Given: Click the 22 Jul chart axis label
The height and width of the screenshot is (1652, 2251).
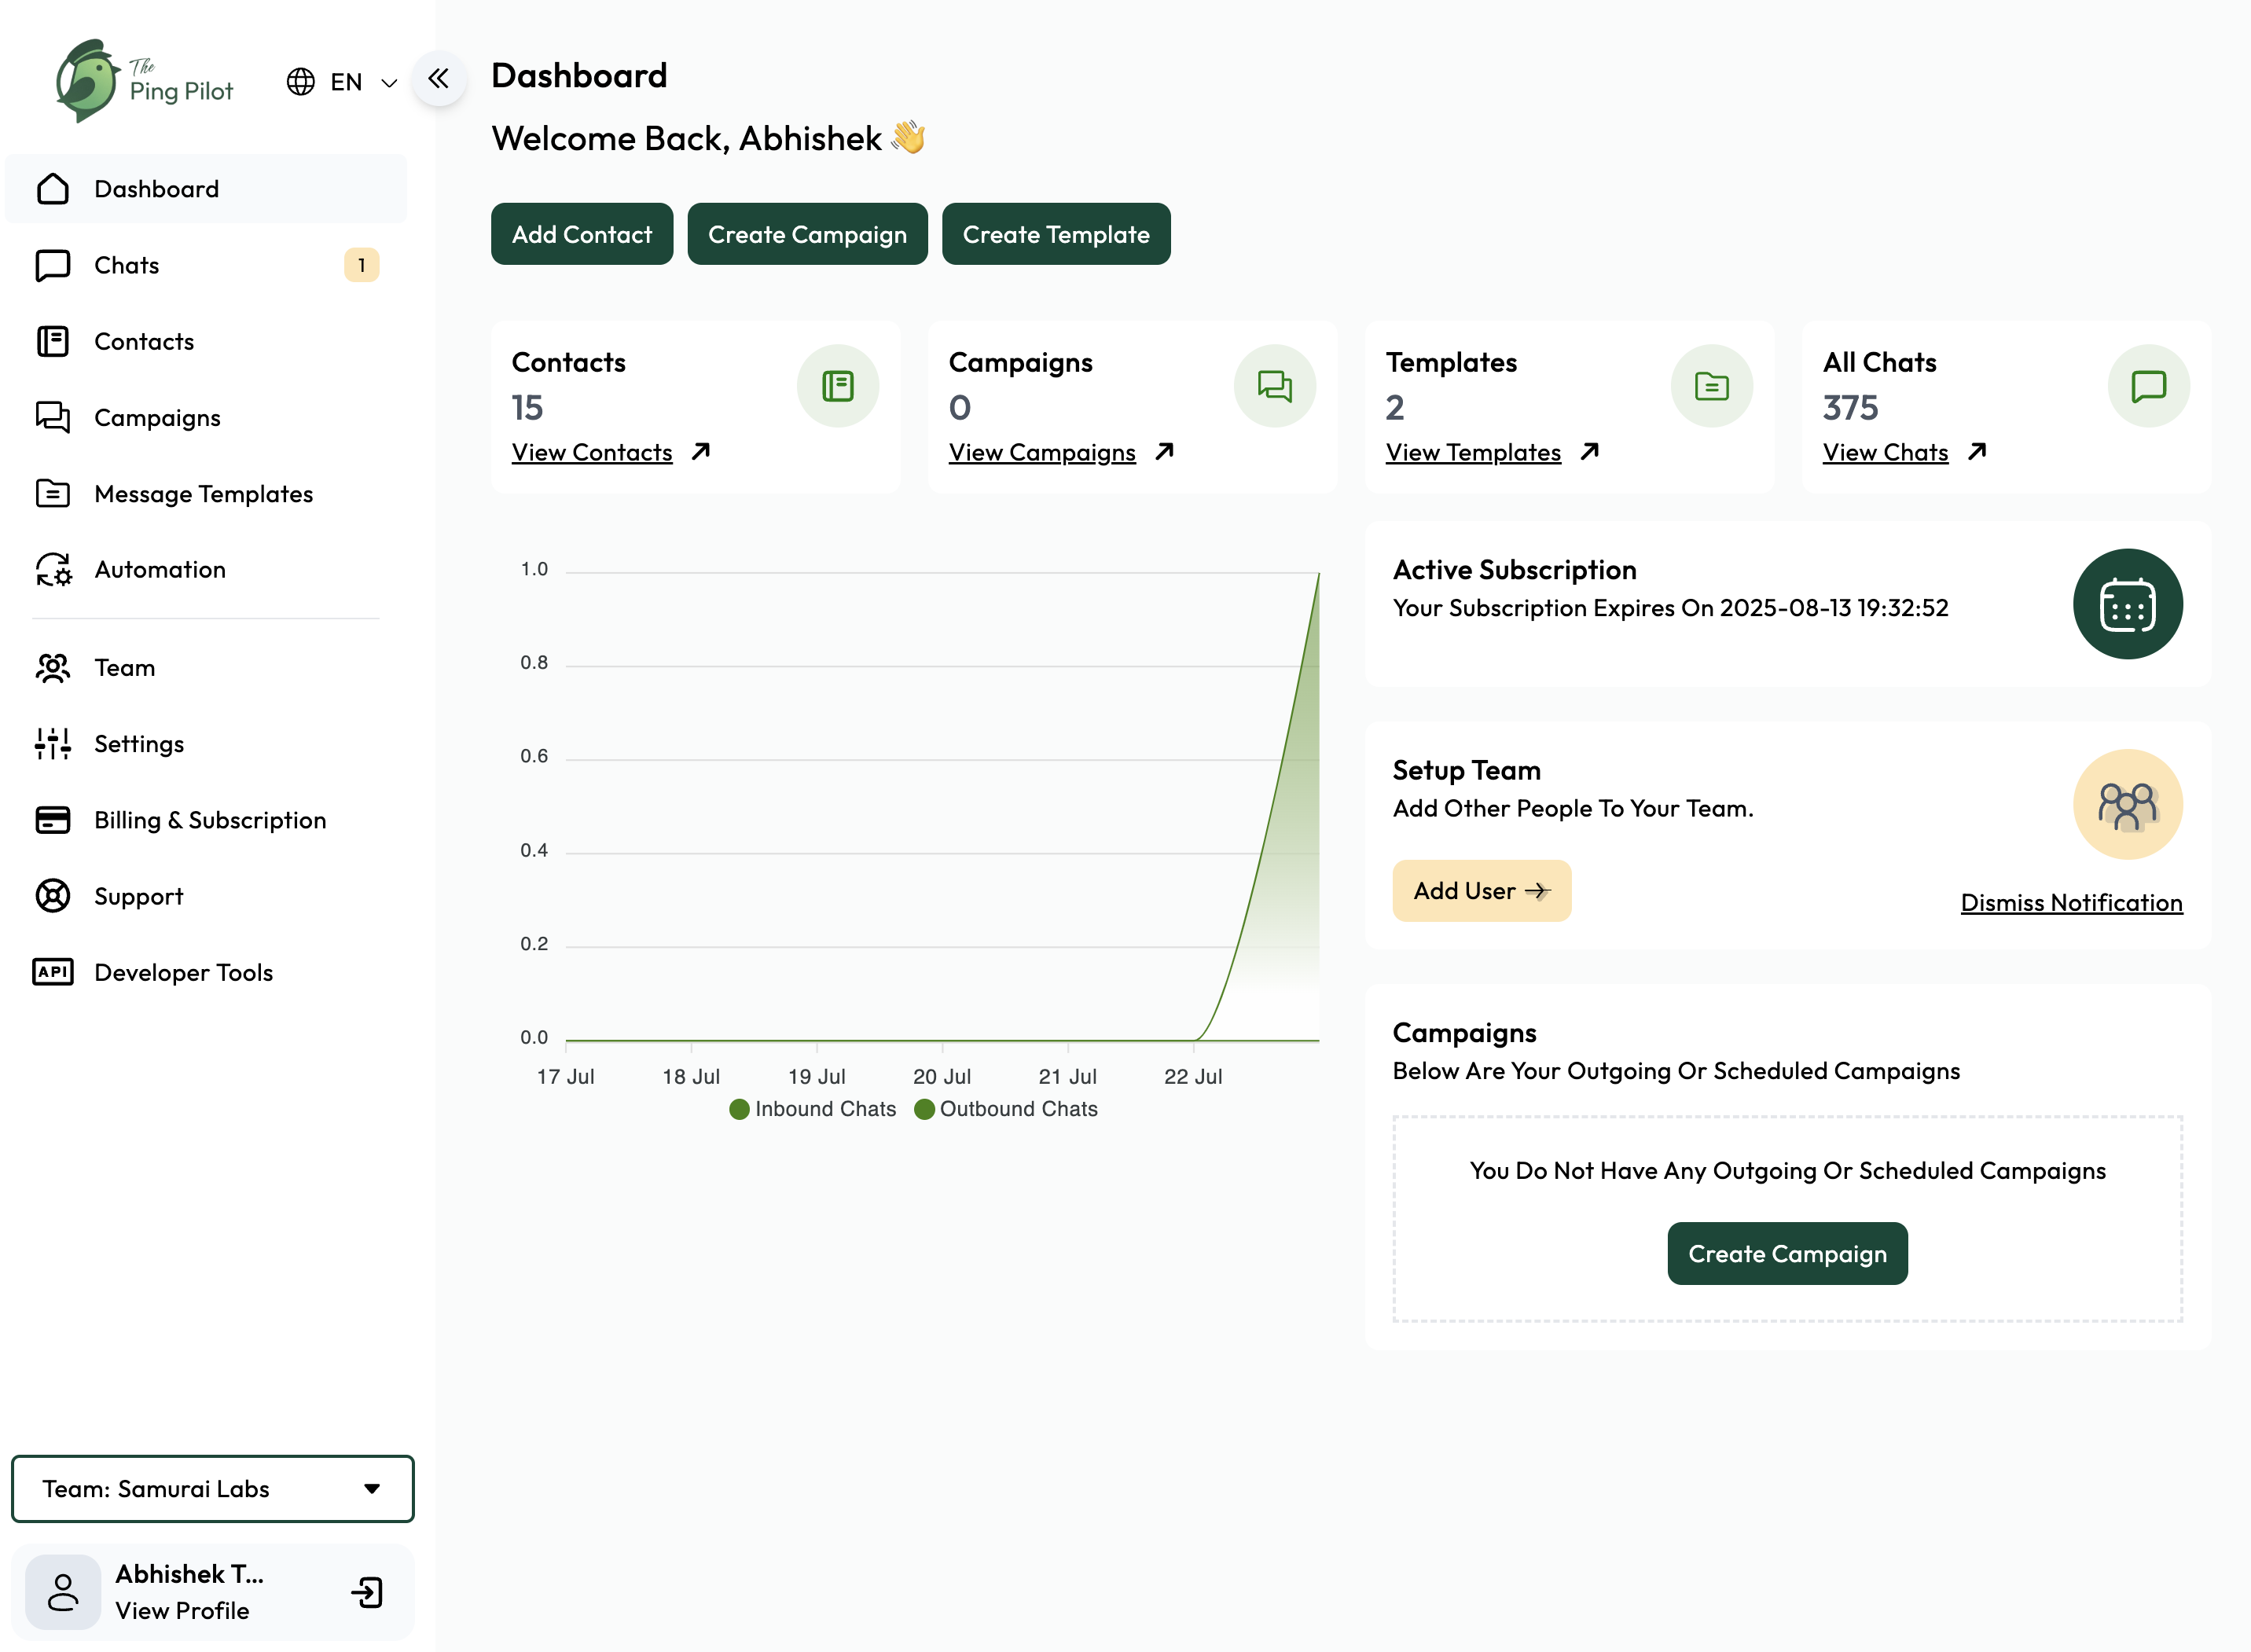Looking at the screenshot, I should pyautogui.click(x=1193, y=1076).
